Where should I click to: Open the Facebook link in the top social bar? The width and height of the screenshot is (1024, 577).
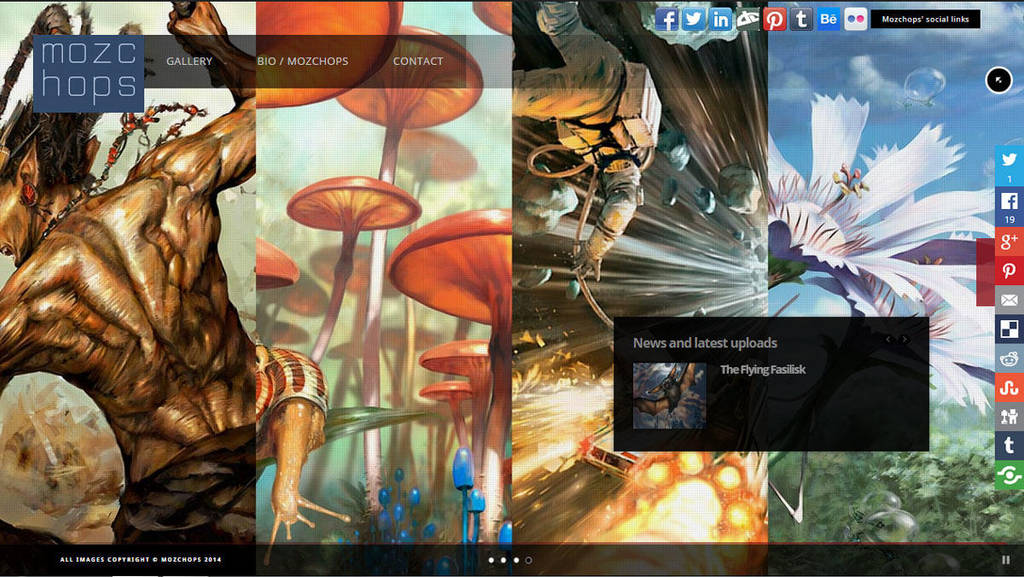(666, 19)
